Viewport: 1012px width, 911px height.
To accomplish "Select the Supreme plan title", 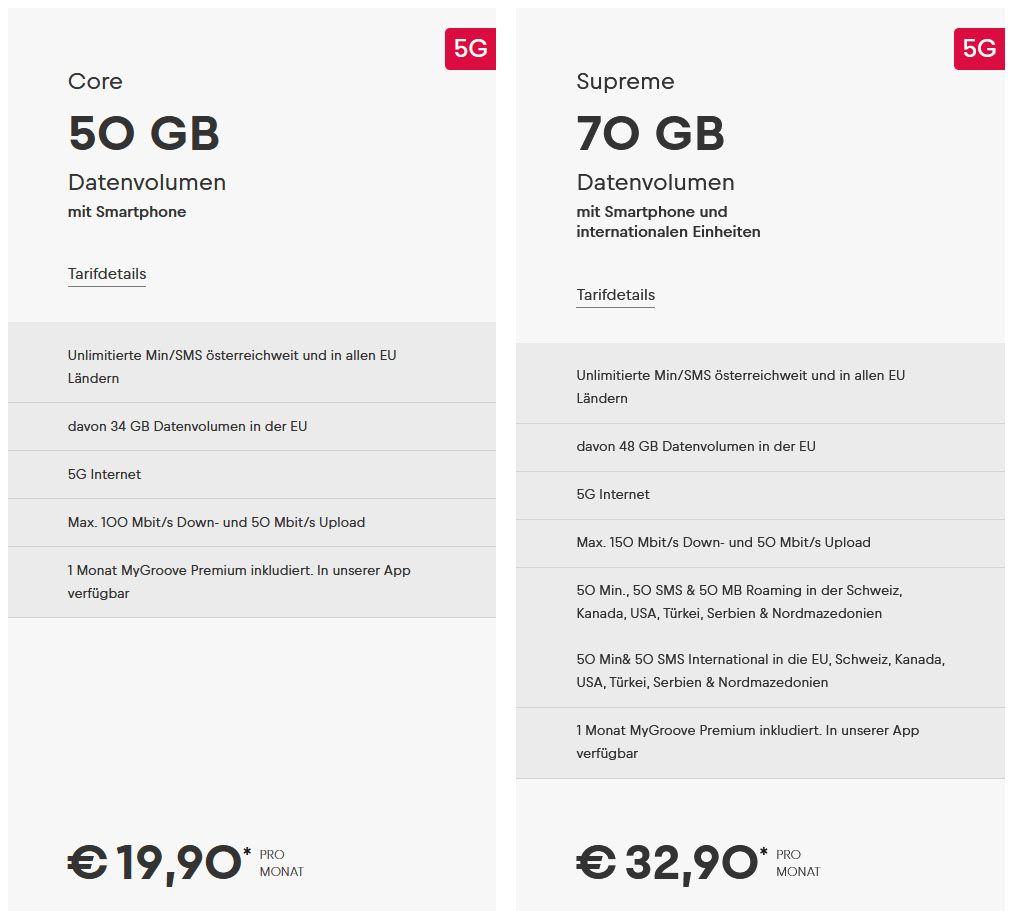I will pos(625,82).
